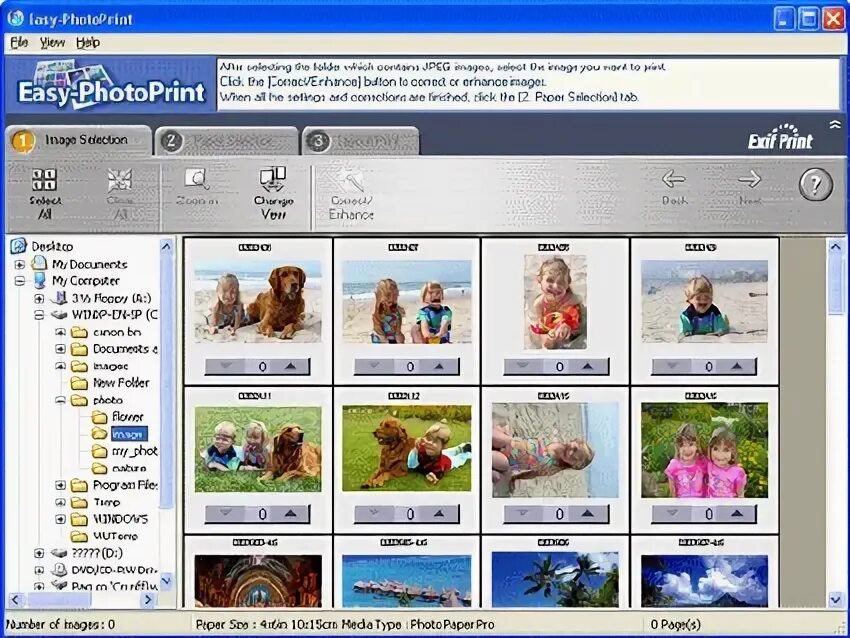Screen dimensions: 850x638
Task: Open the File menu
Action: (x=19, y=42)
